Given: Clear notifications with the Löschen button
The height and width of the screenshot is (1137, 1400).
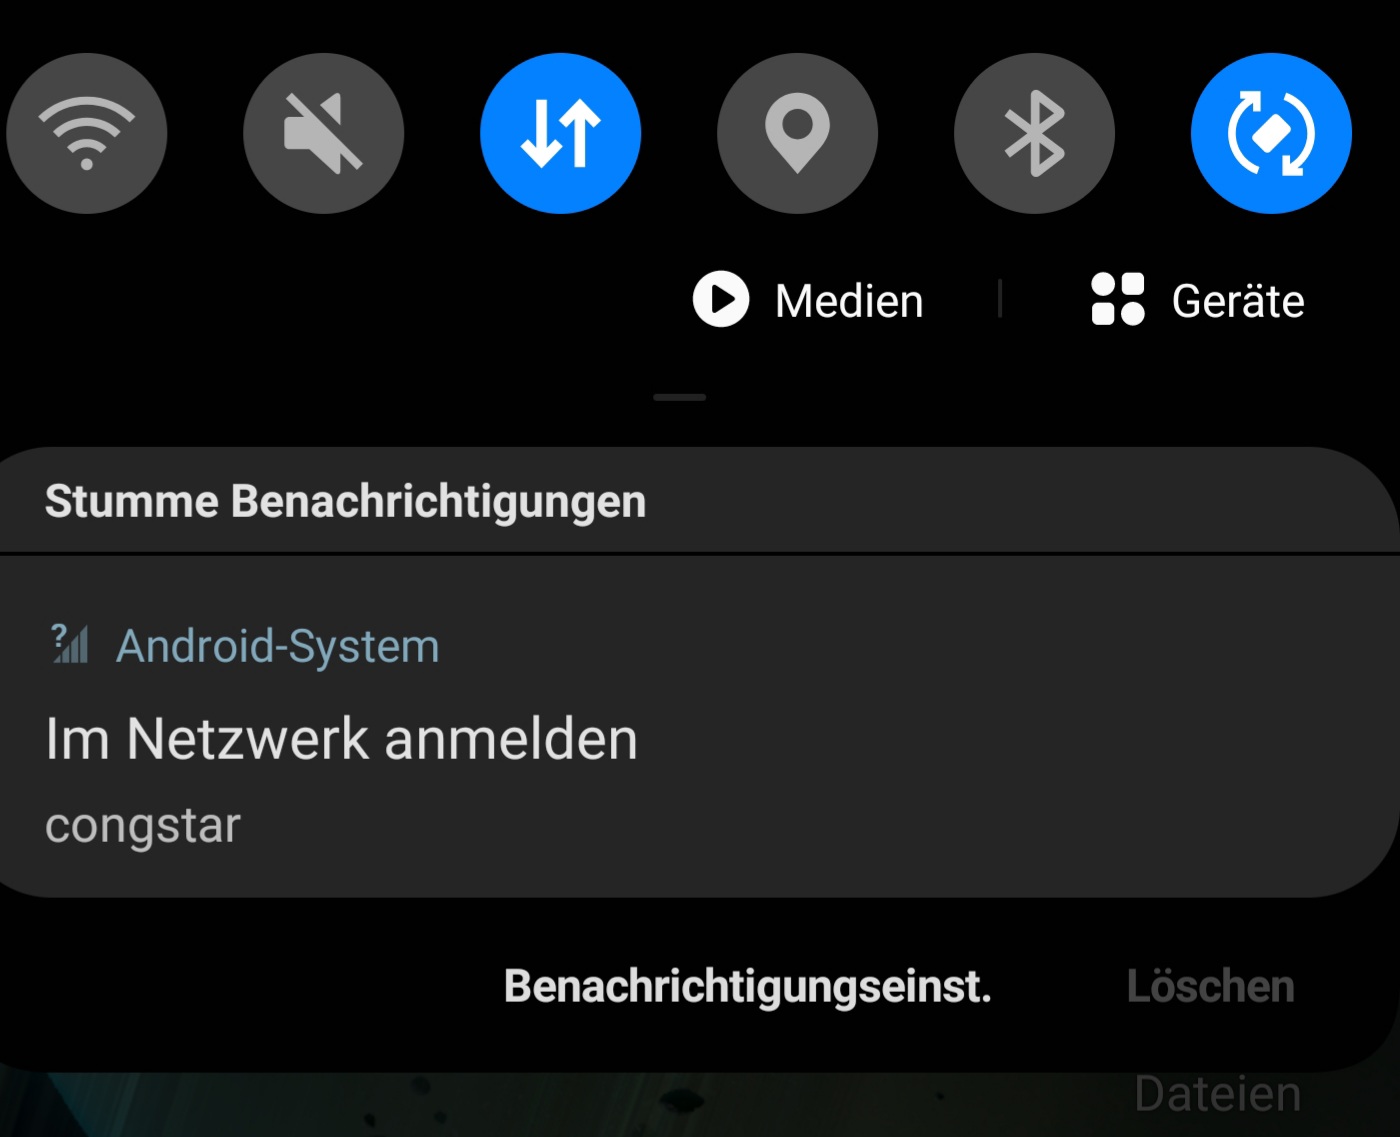Looking at the screenshot, I should coord(1210,986).
